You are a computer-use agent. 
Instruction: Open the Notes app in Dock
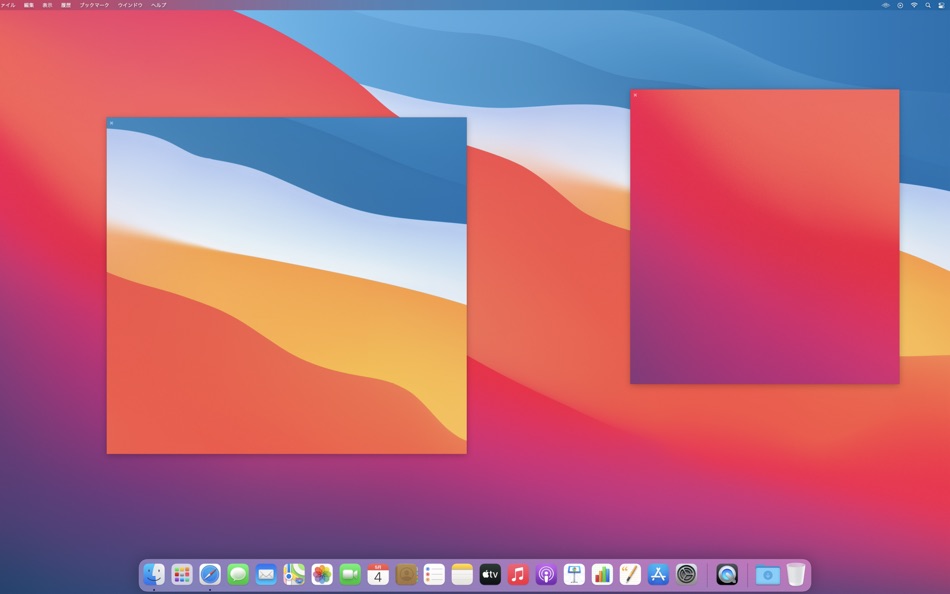pyautogui.click(x=462, y=574)
